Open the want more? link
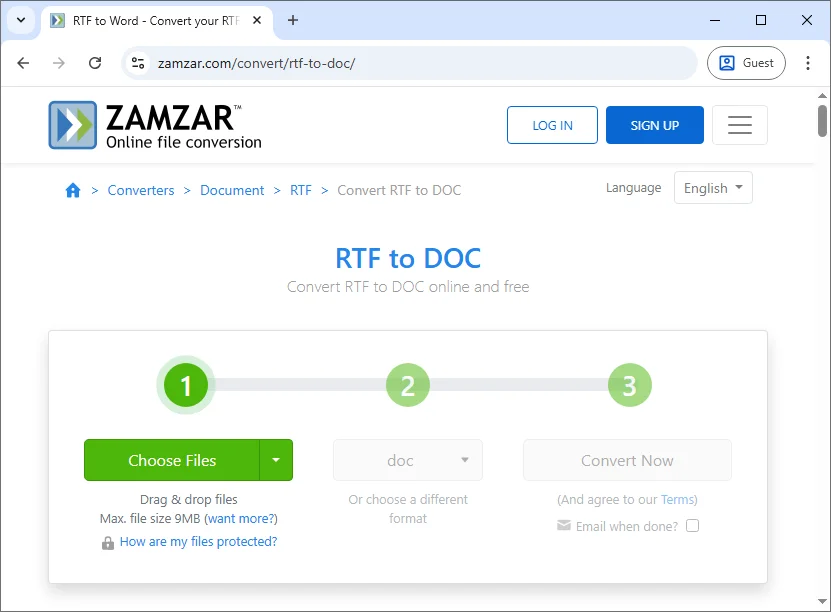 point(243,518)
